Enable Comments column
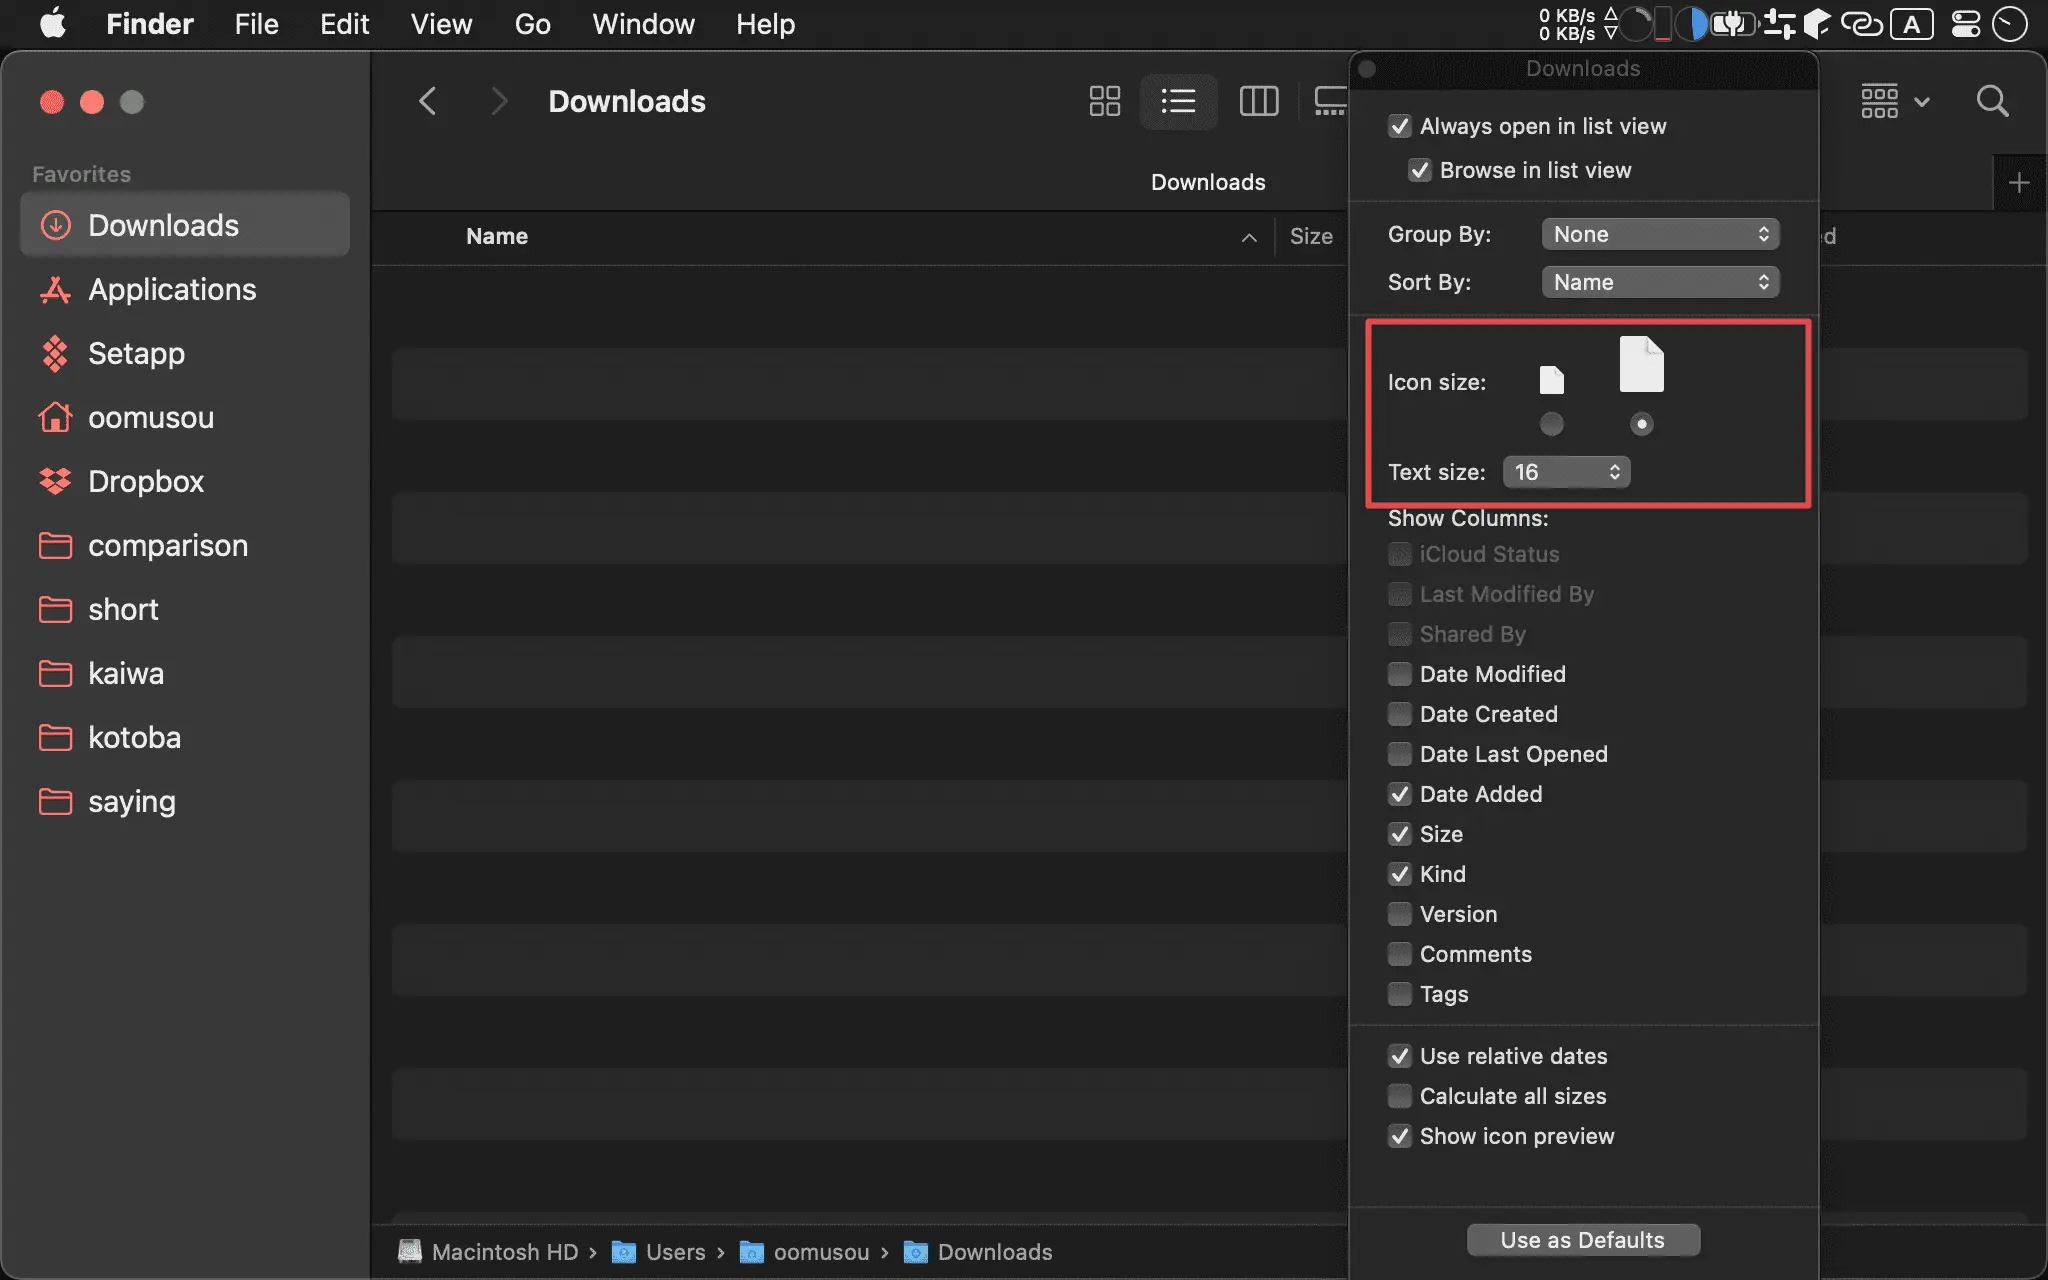 [1399, 954]
